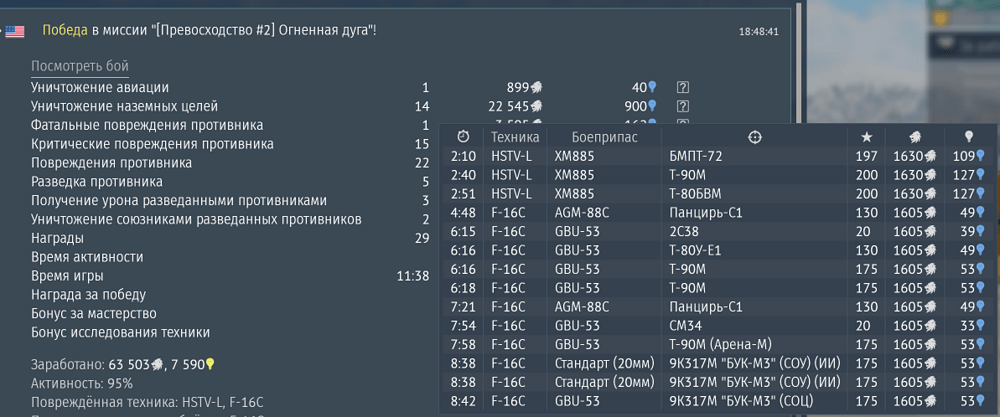Select the 'Т-80У-Е1' target entry

(695, 251)
